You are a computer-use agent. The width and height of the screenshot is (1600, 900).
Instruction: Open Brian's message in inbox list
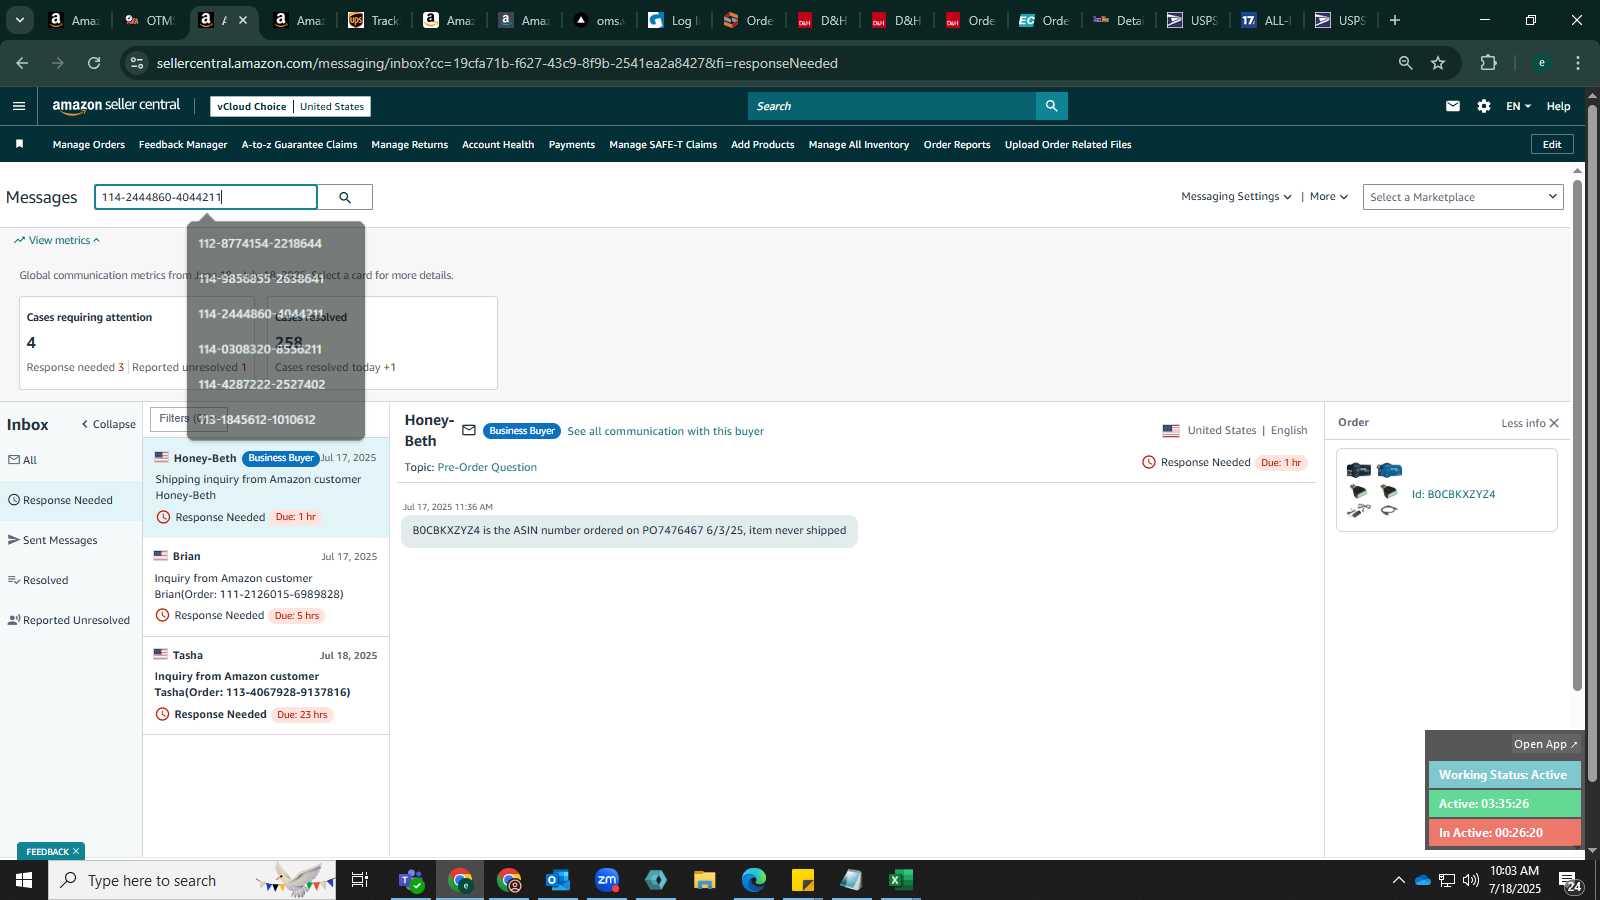tap(266, 586)
